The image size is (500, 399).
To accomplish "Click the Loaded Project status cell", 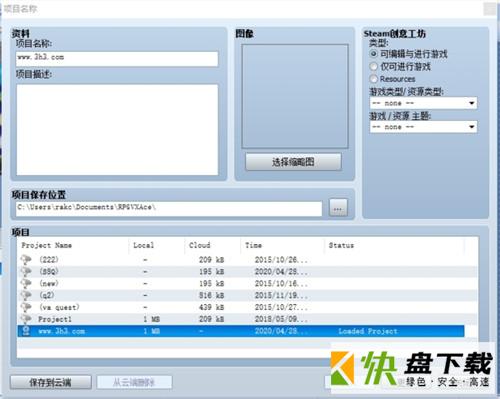I will pyautogui.click(x=368, y=331).
